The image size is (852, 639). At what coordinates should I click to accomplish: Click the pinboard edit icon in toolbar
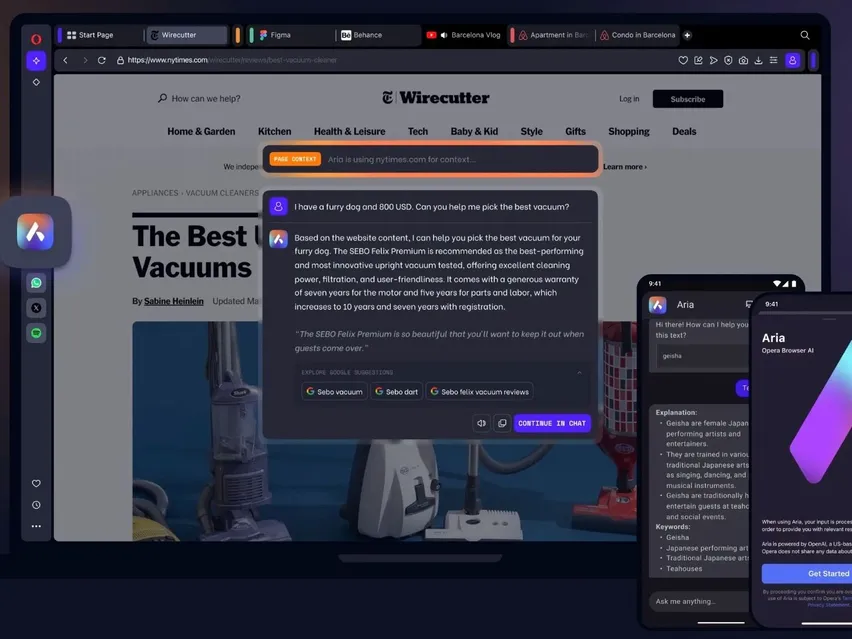698,60
